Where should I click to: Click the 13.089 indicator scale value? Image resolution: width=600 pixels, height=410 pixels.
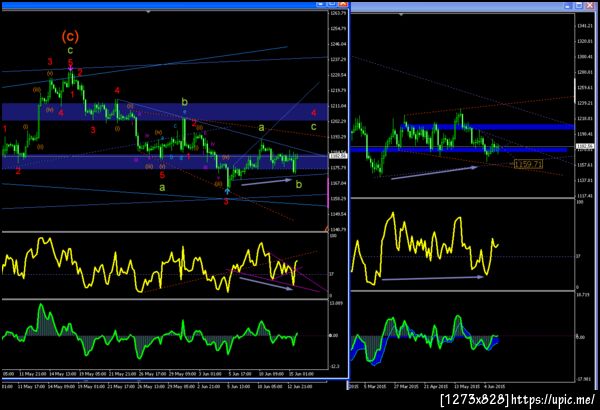point(336,303)
